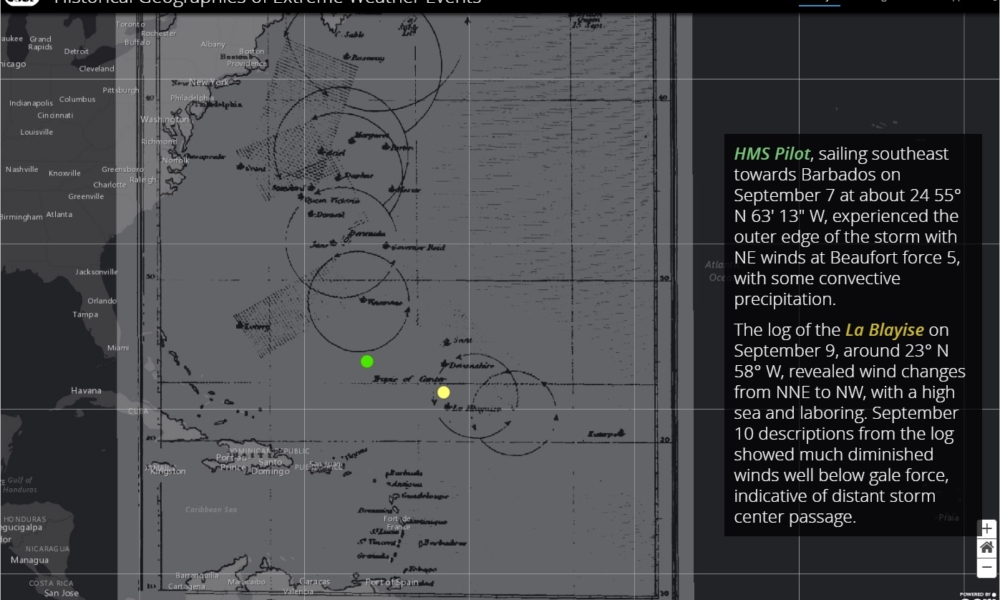Zoom in on the map
The image size is (1000, 600).
(x=987, y=528)
